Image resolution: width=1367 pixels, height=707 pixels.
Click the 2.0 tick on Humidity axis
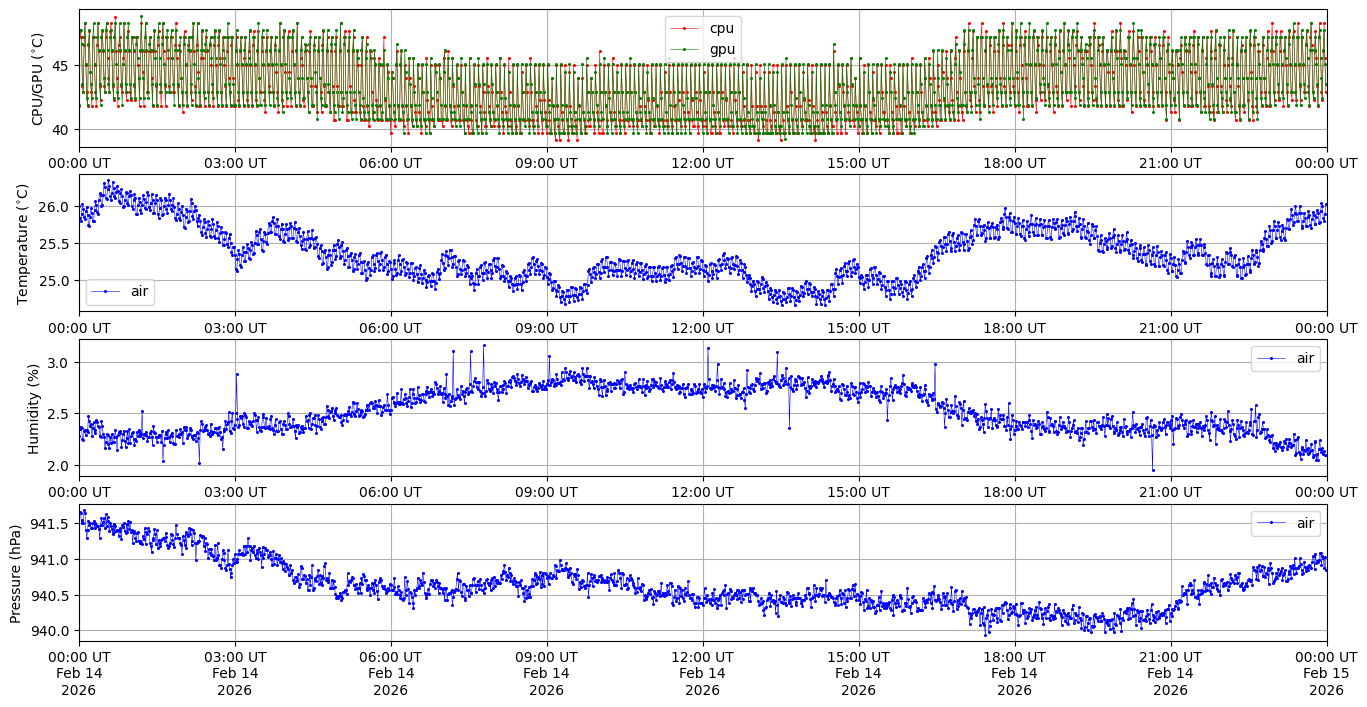[60, 466]
